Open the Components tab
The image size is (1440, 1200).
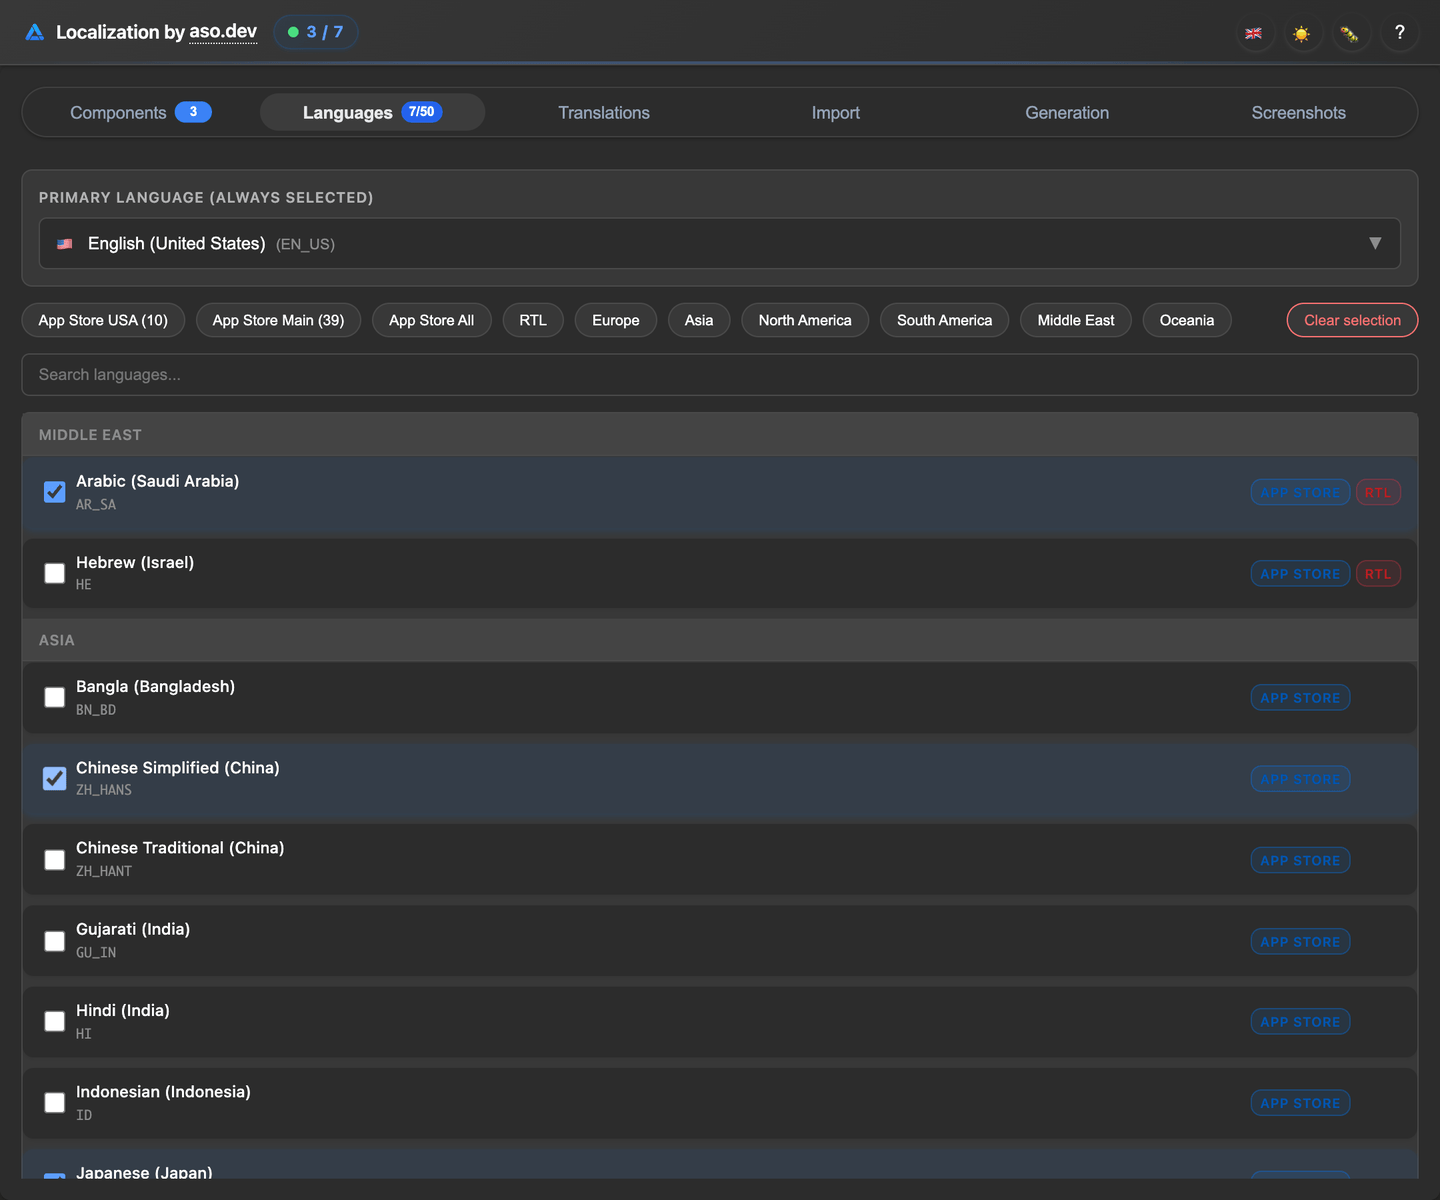[x=141, y=112]
